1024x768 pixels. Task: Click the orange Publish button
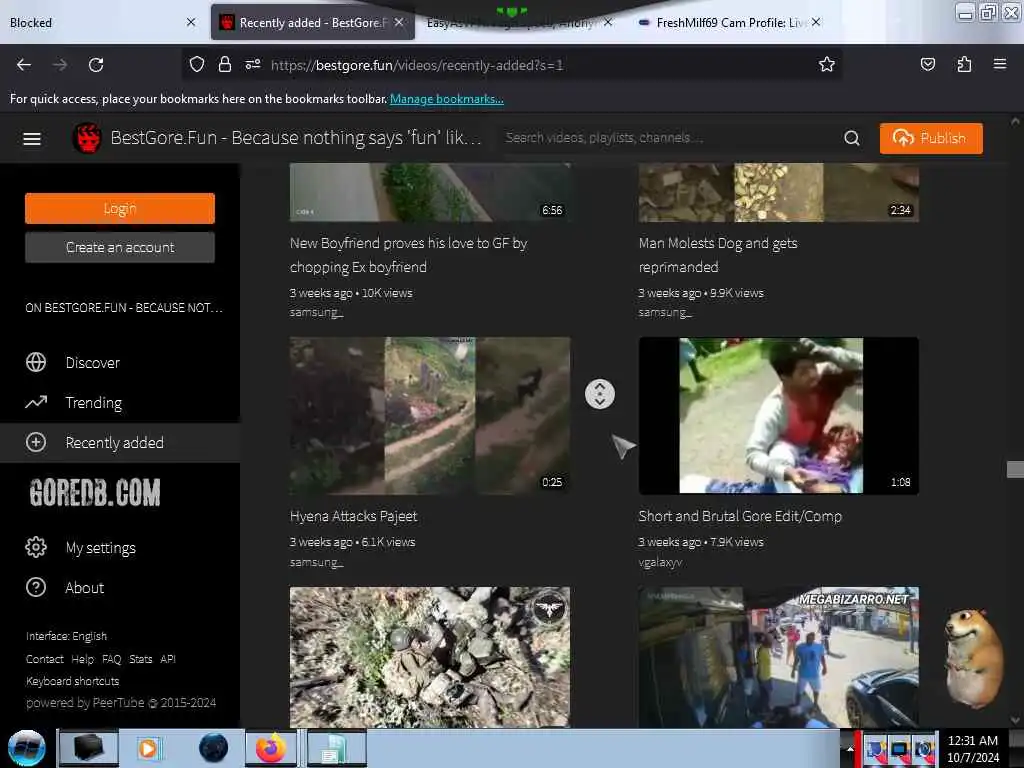tap(931, 138)
